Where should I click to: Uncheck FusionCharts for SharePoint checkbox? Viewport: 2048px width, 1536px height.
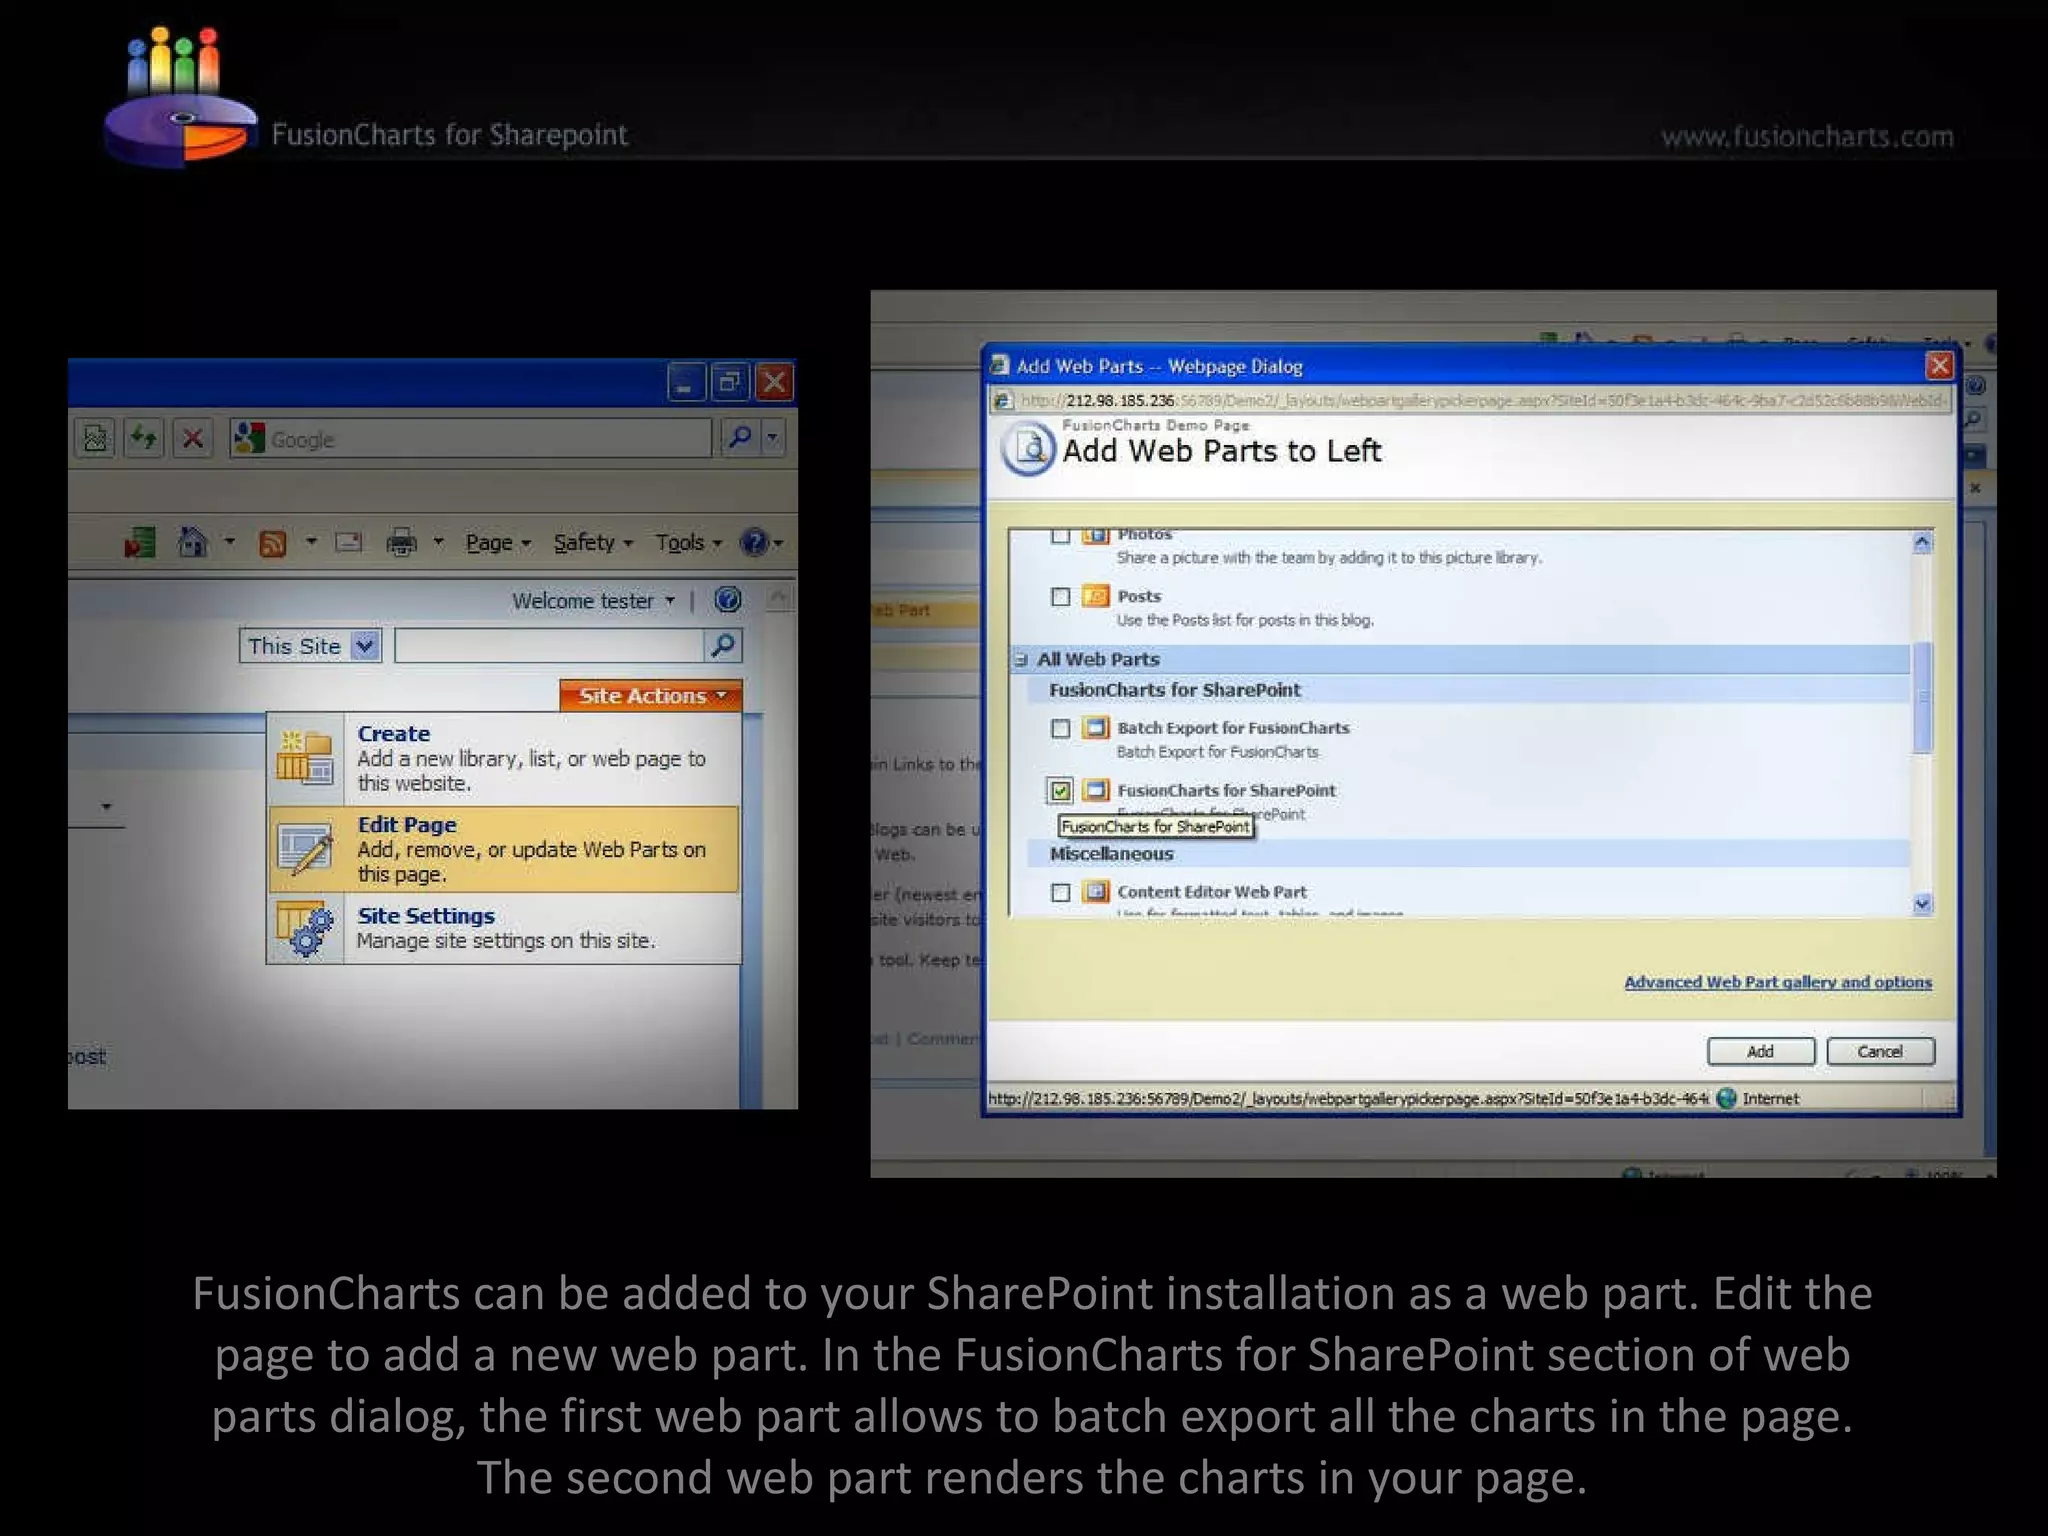click(1061, 791)
